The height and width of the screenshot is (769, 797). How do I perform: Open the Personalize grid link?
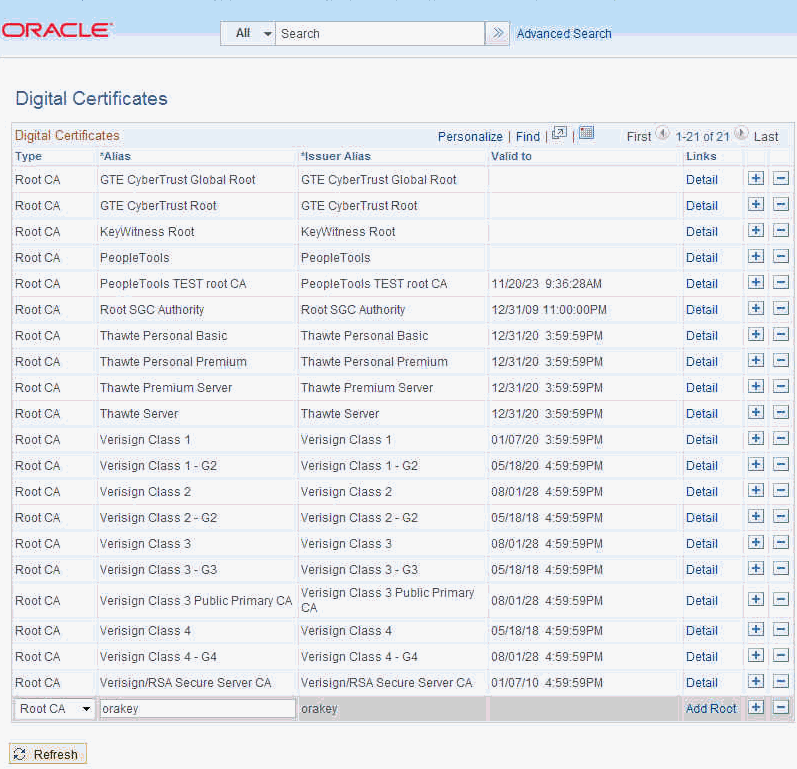pyautogui.click(x=470, y=136)
